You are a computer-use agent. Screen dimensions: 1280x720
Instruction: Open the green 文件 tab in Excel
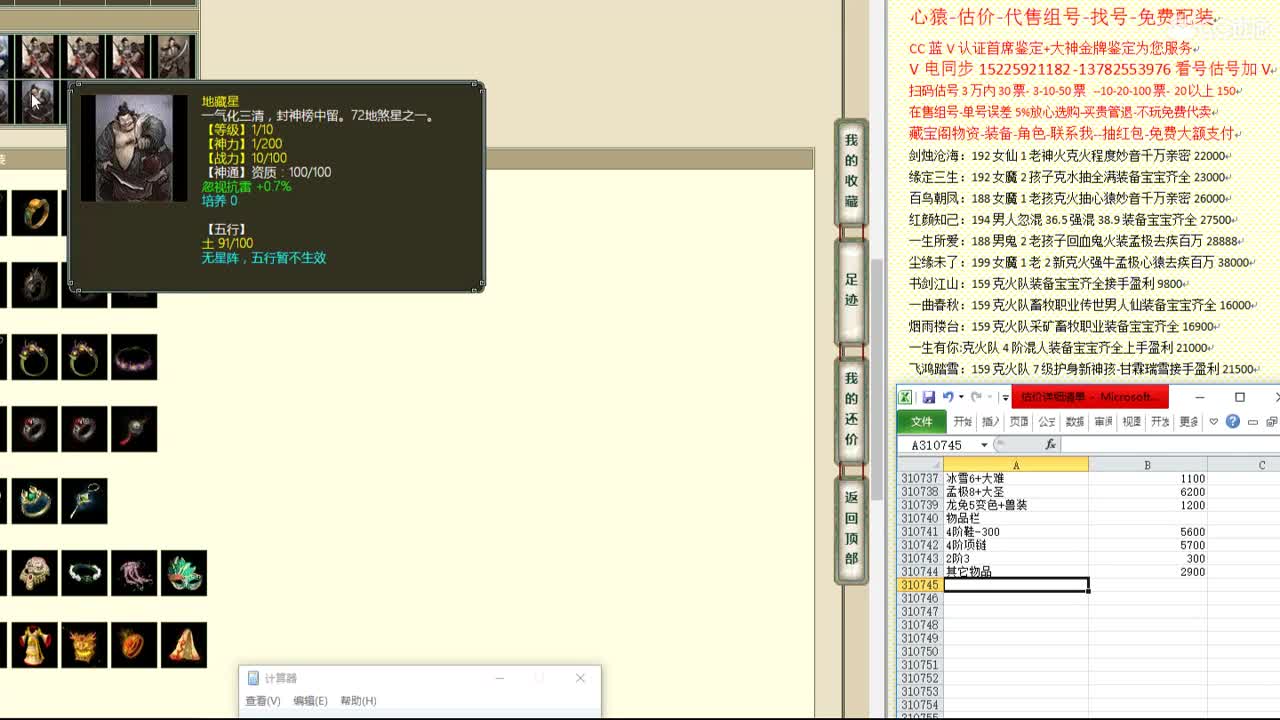point(921,421)
